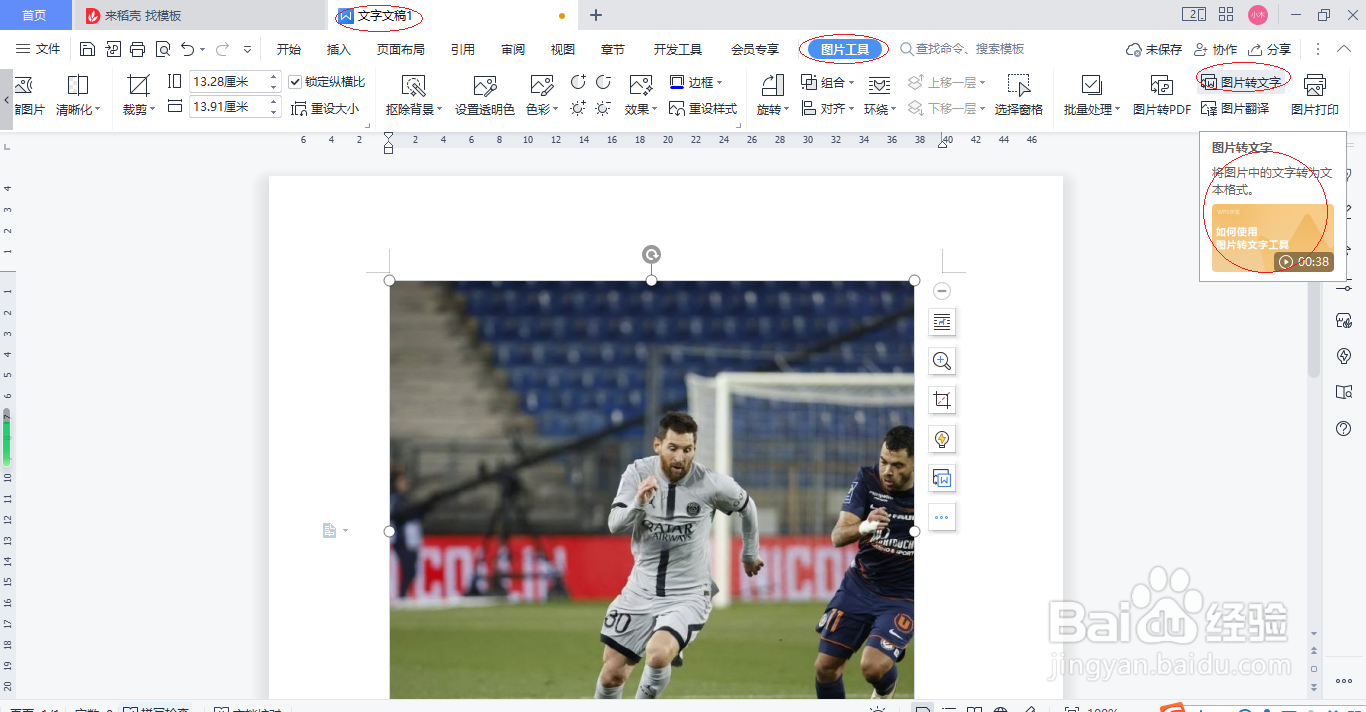This screenshot has width=1366, height=712.
Task: Click the 分享 (share) button
Action: pyautogui.click(x=1269, y=49)
